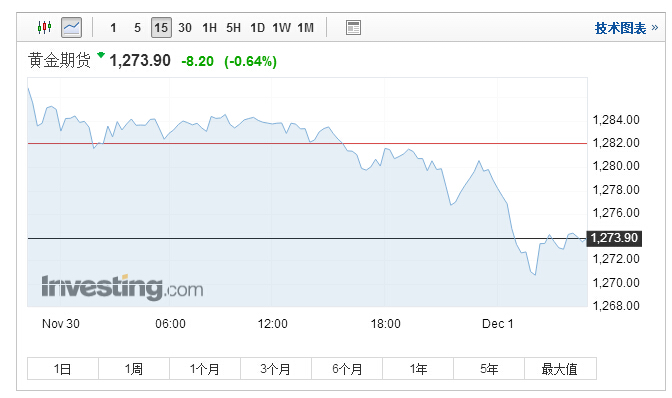Select the 15 minute interval
Image resolution: width=672 pixels, height=398 pixels.
161,28
